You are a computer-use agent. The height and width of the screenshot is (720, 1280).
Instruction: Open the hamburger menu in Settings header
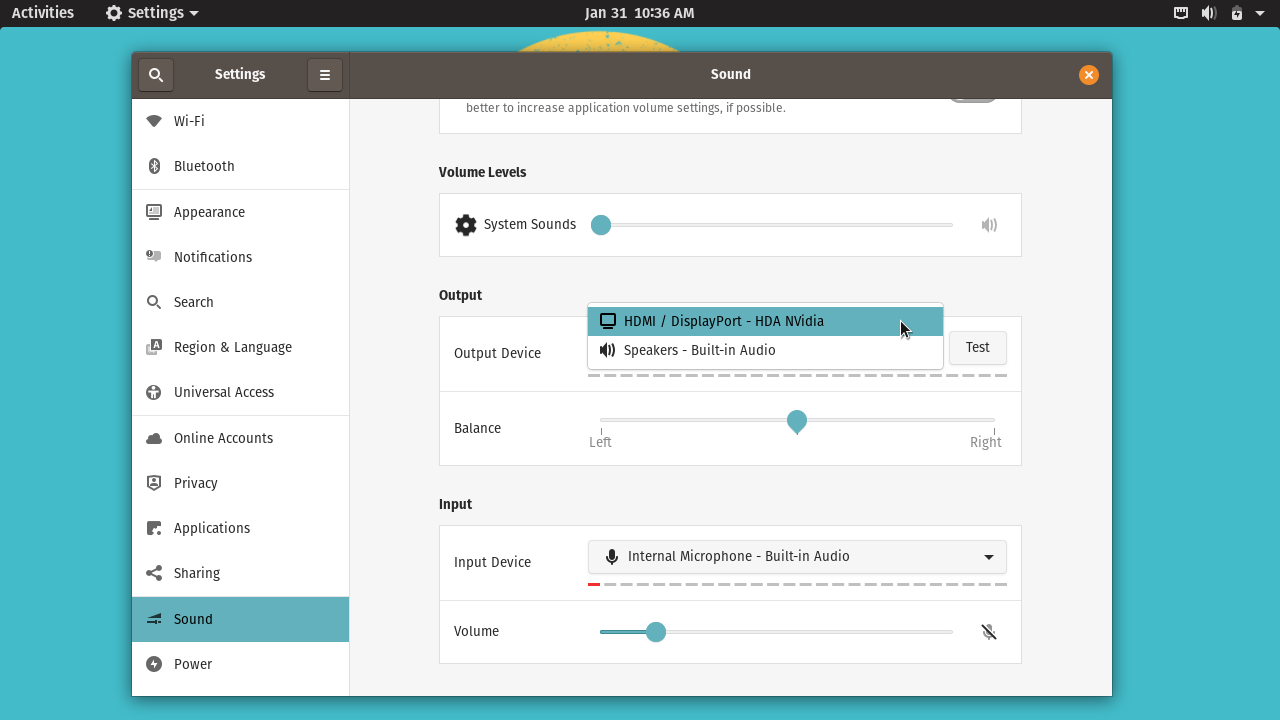[325, 75]
